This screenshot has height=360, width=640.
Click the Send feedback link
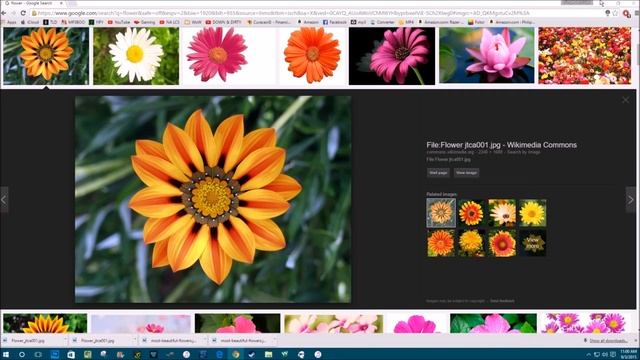tap(502, 301)
